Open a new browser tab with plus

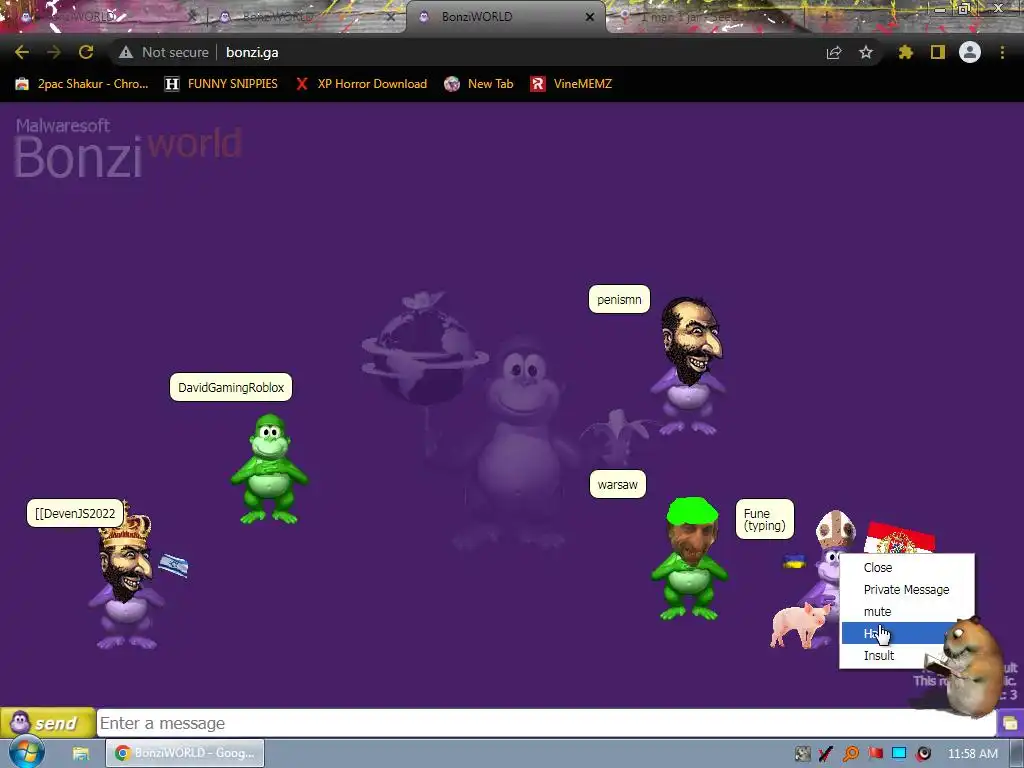(825, 17)
